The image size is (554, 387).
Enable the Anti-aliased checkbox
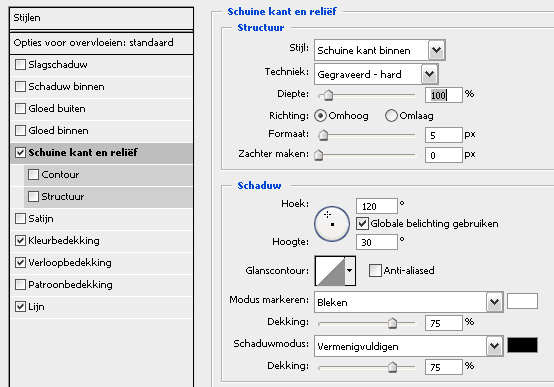coord(375,271)
